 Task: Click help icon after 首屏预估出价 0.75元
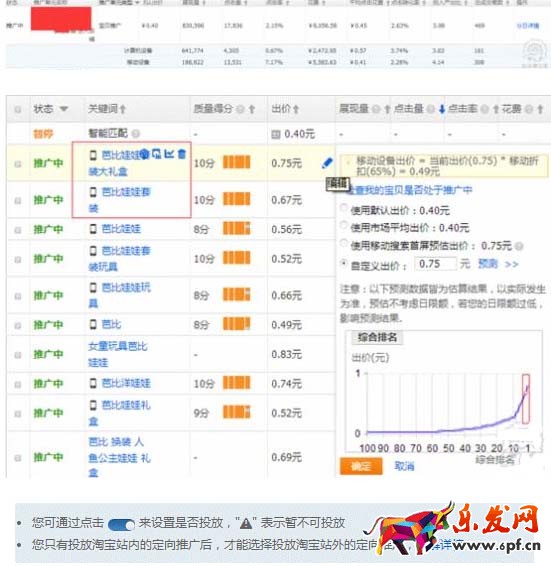519,246
